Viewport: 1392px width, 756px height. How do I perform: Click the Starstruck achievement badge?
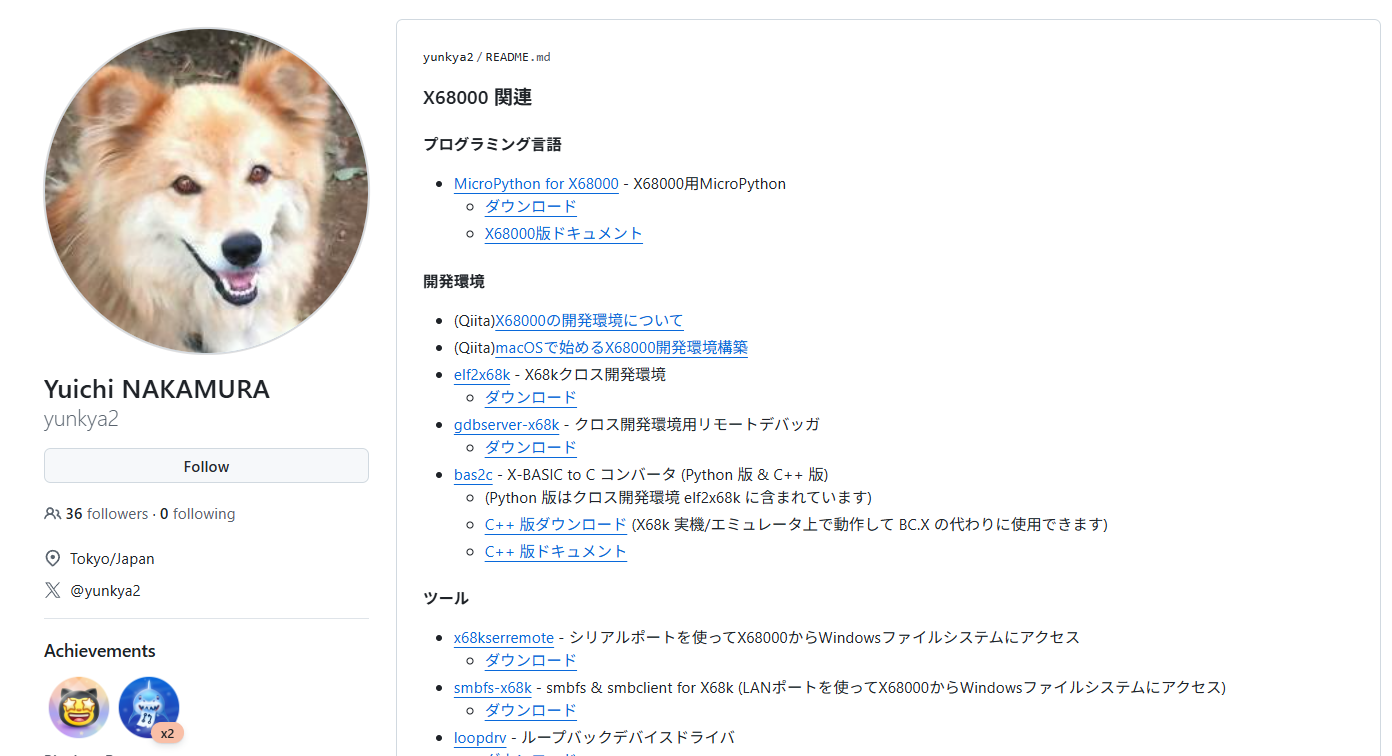[79, 708]
